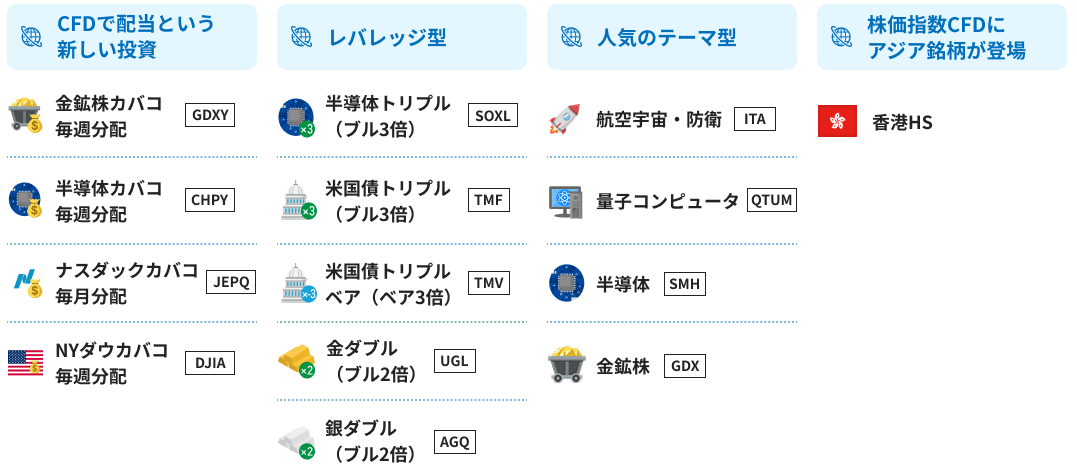This screenshot has height=467, width=1077.
Task: Click the capitol x-3 bear icon beside TMV
Action: pos(298,283)
